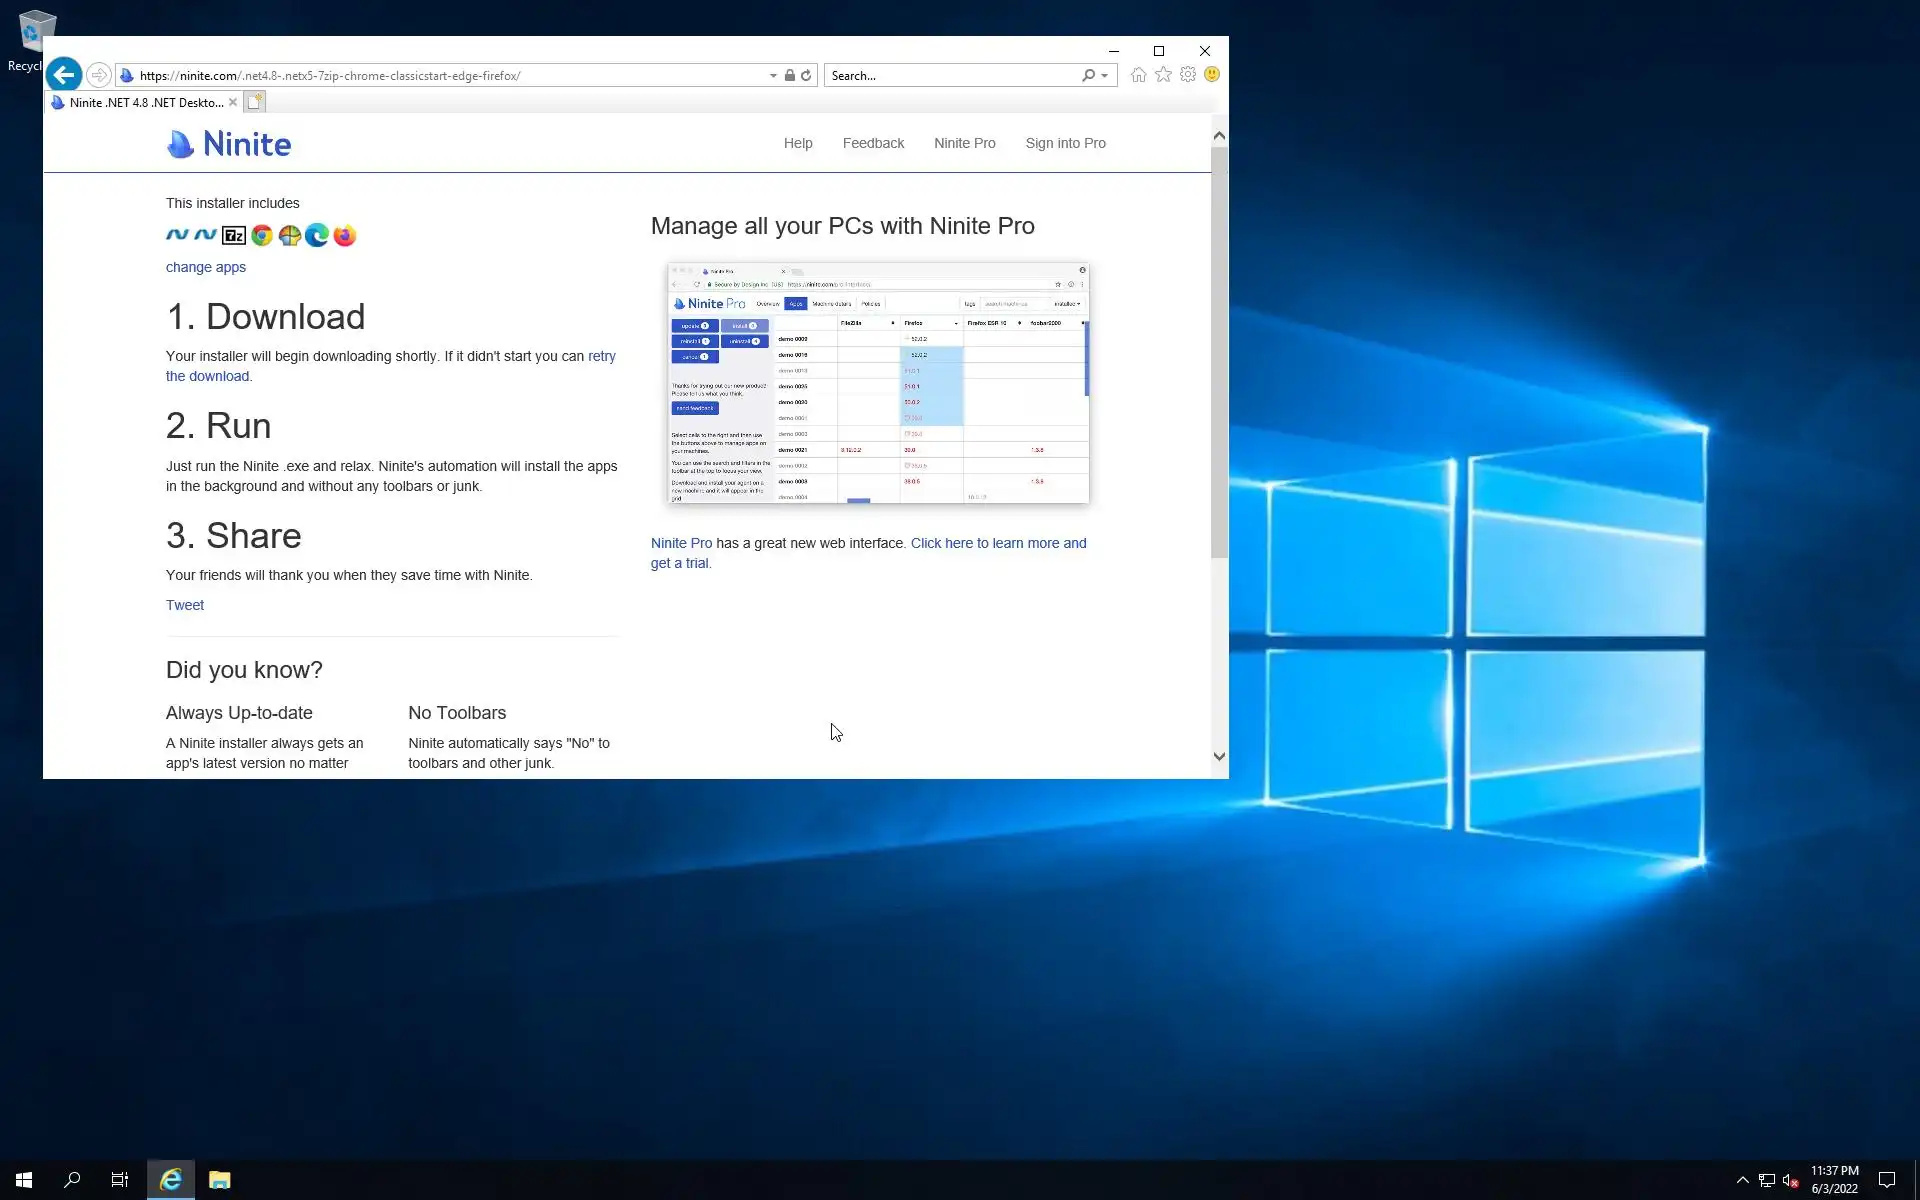Screen dimensions: 1920x1200
Task: Open the IE home icon
Action: [1138, 75]
